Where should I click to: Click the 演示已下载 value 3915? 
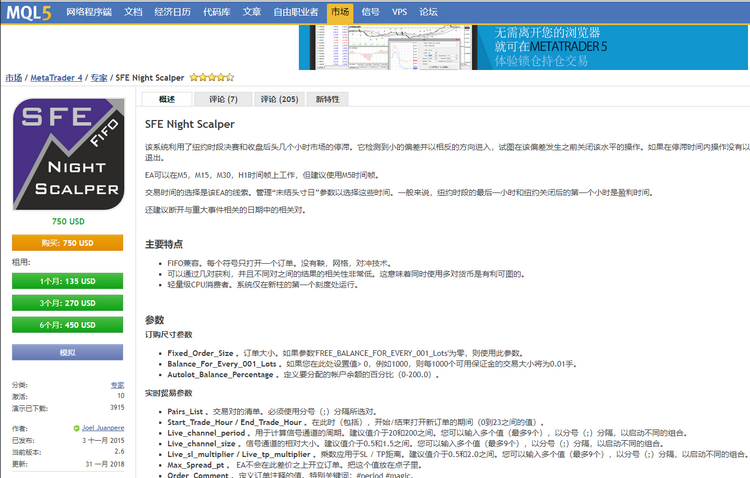(117, 408)
